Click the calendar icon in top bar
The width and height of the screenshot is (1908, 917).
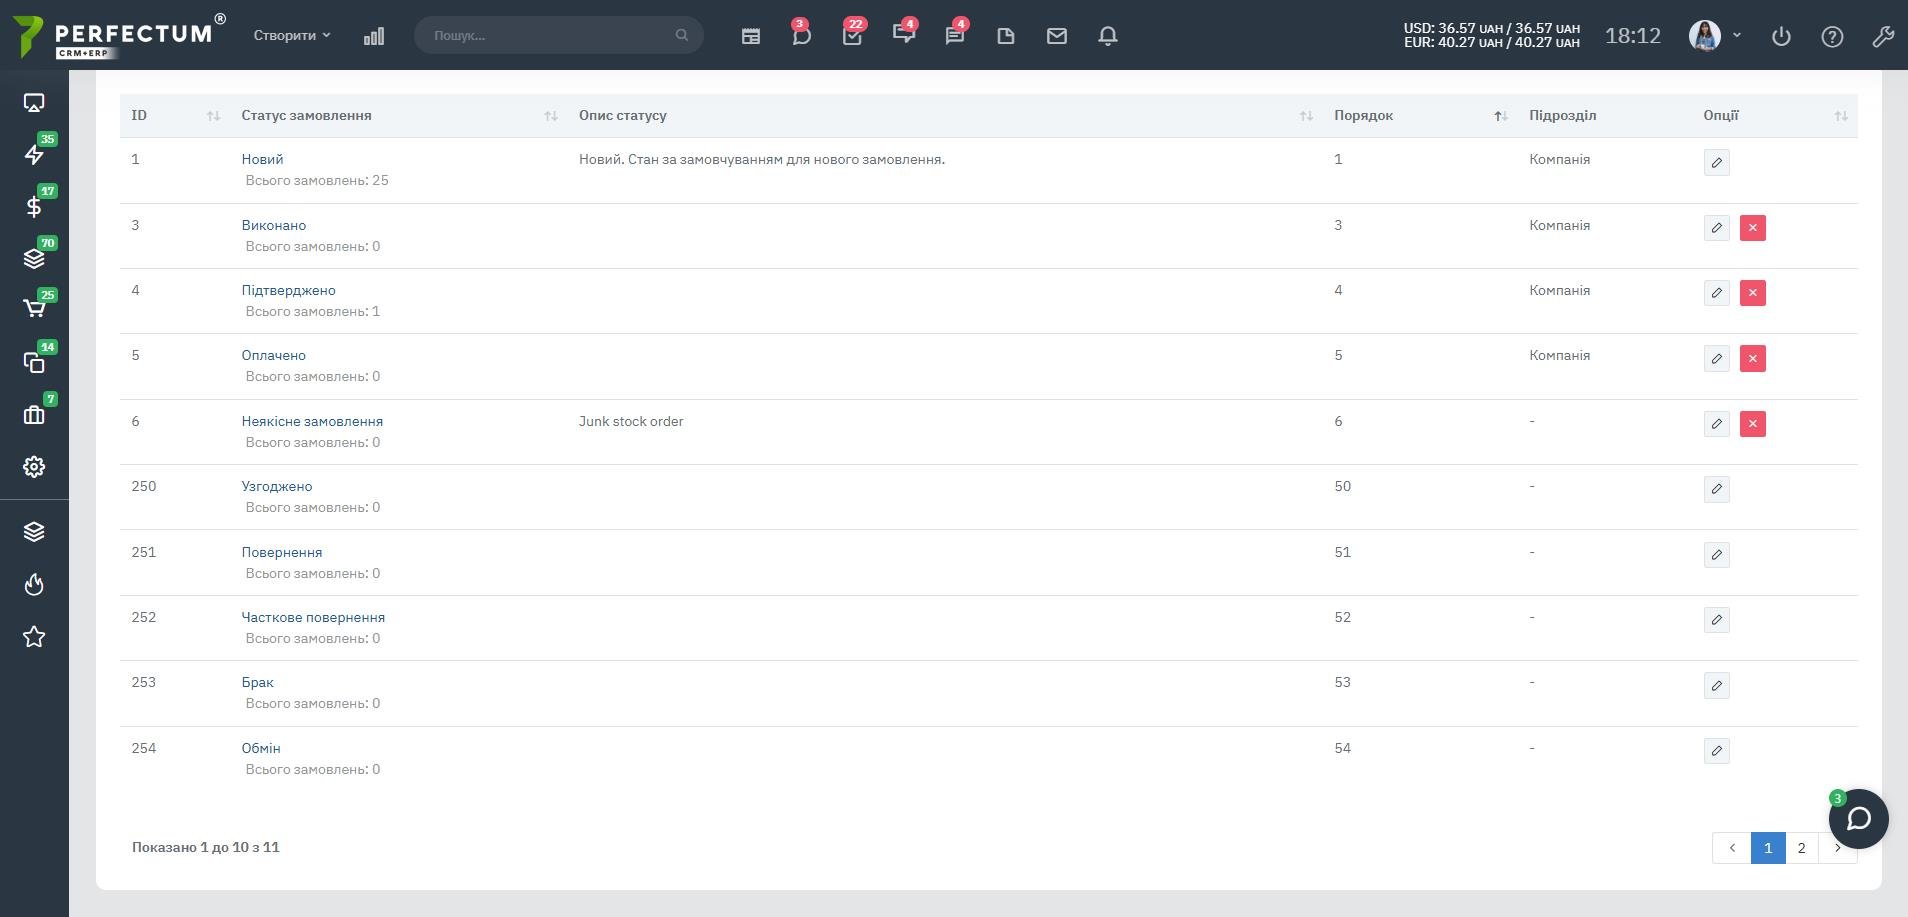tap(751, 36)
